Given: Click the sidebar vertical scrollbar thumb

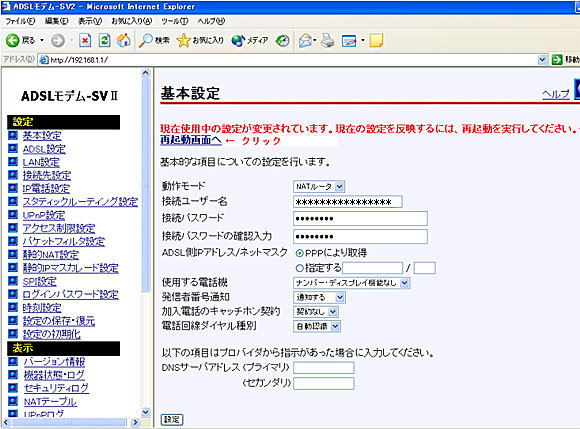Looking at the screenshot, I should point(146,185).
